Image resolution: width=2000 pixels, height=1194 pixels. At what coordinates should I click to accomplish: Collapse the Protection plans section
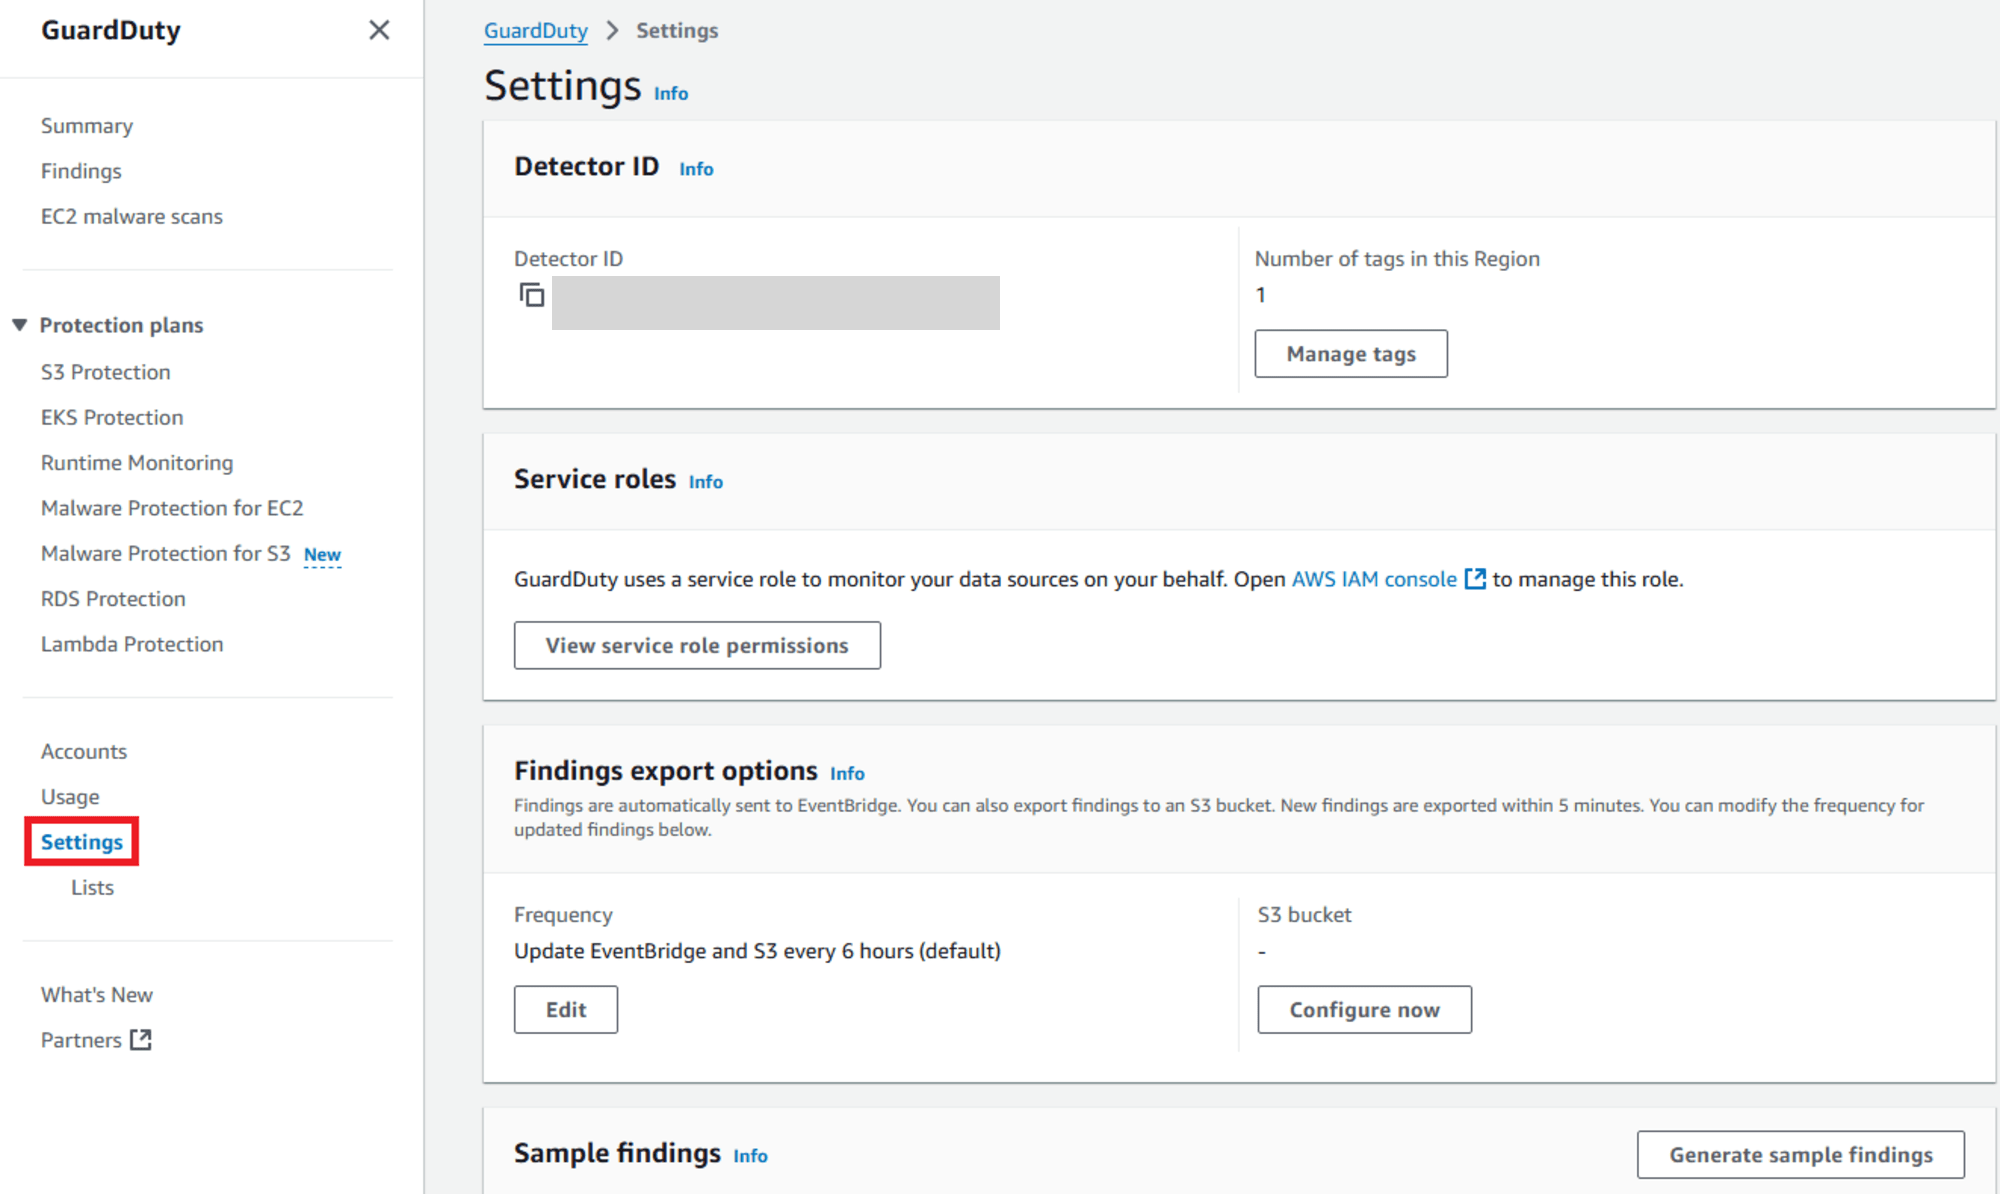tap(20, 325)
